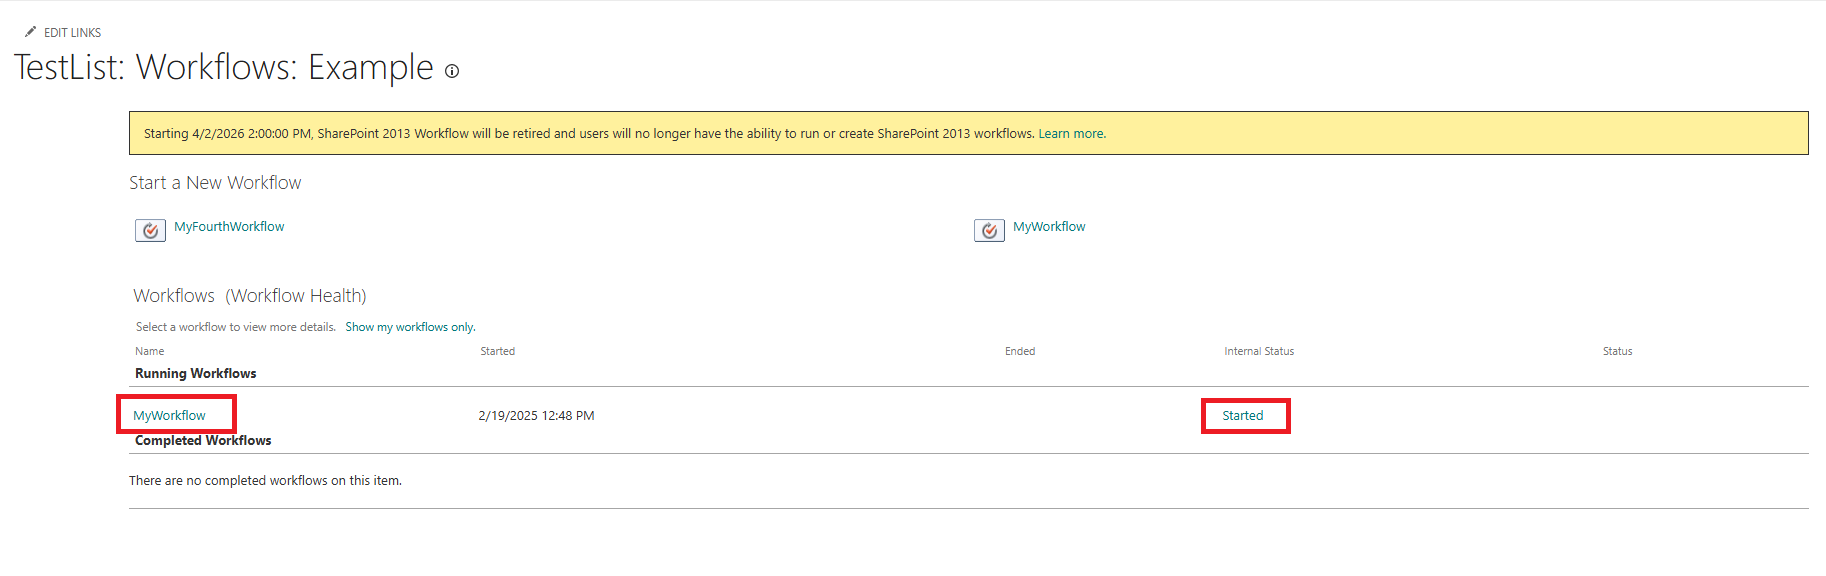Click TestList in the page title

66,68
